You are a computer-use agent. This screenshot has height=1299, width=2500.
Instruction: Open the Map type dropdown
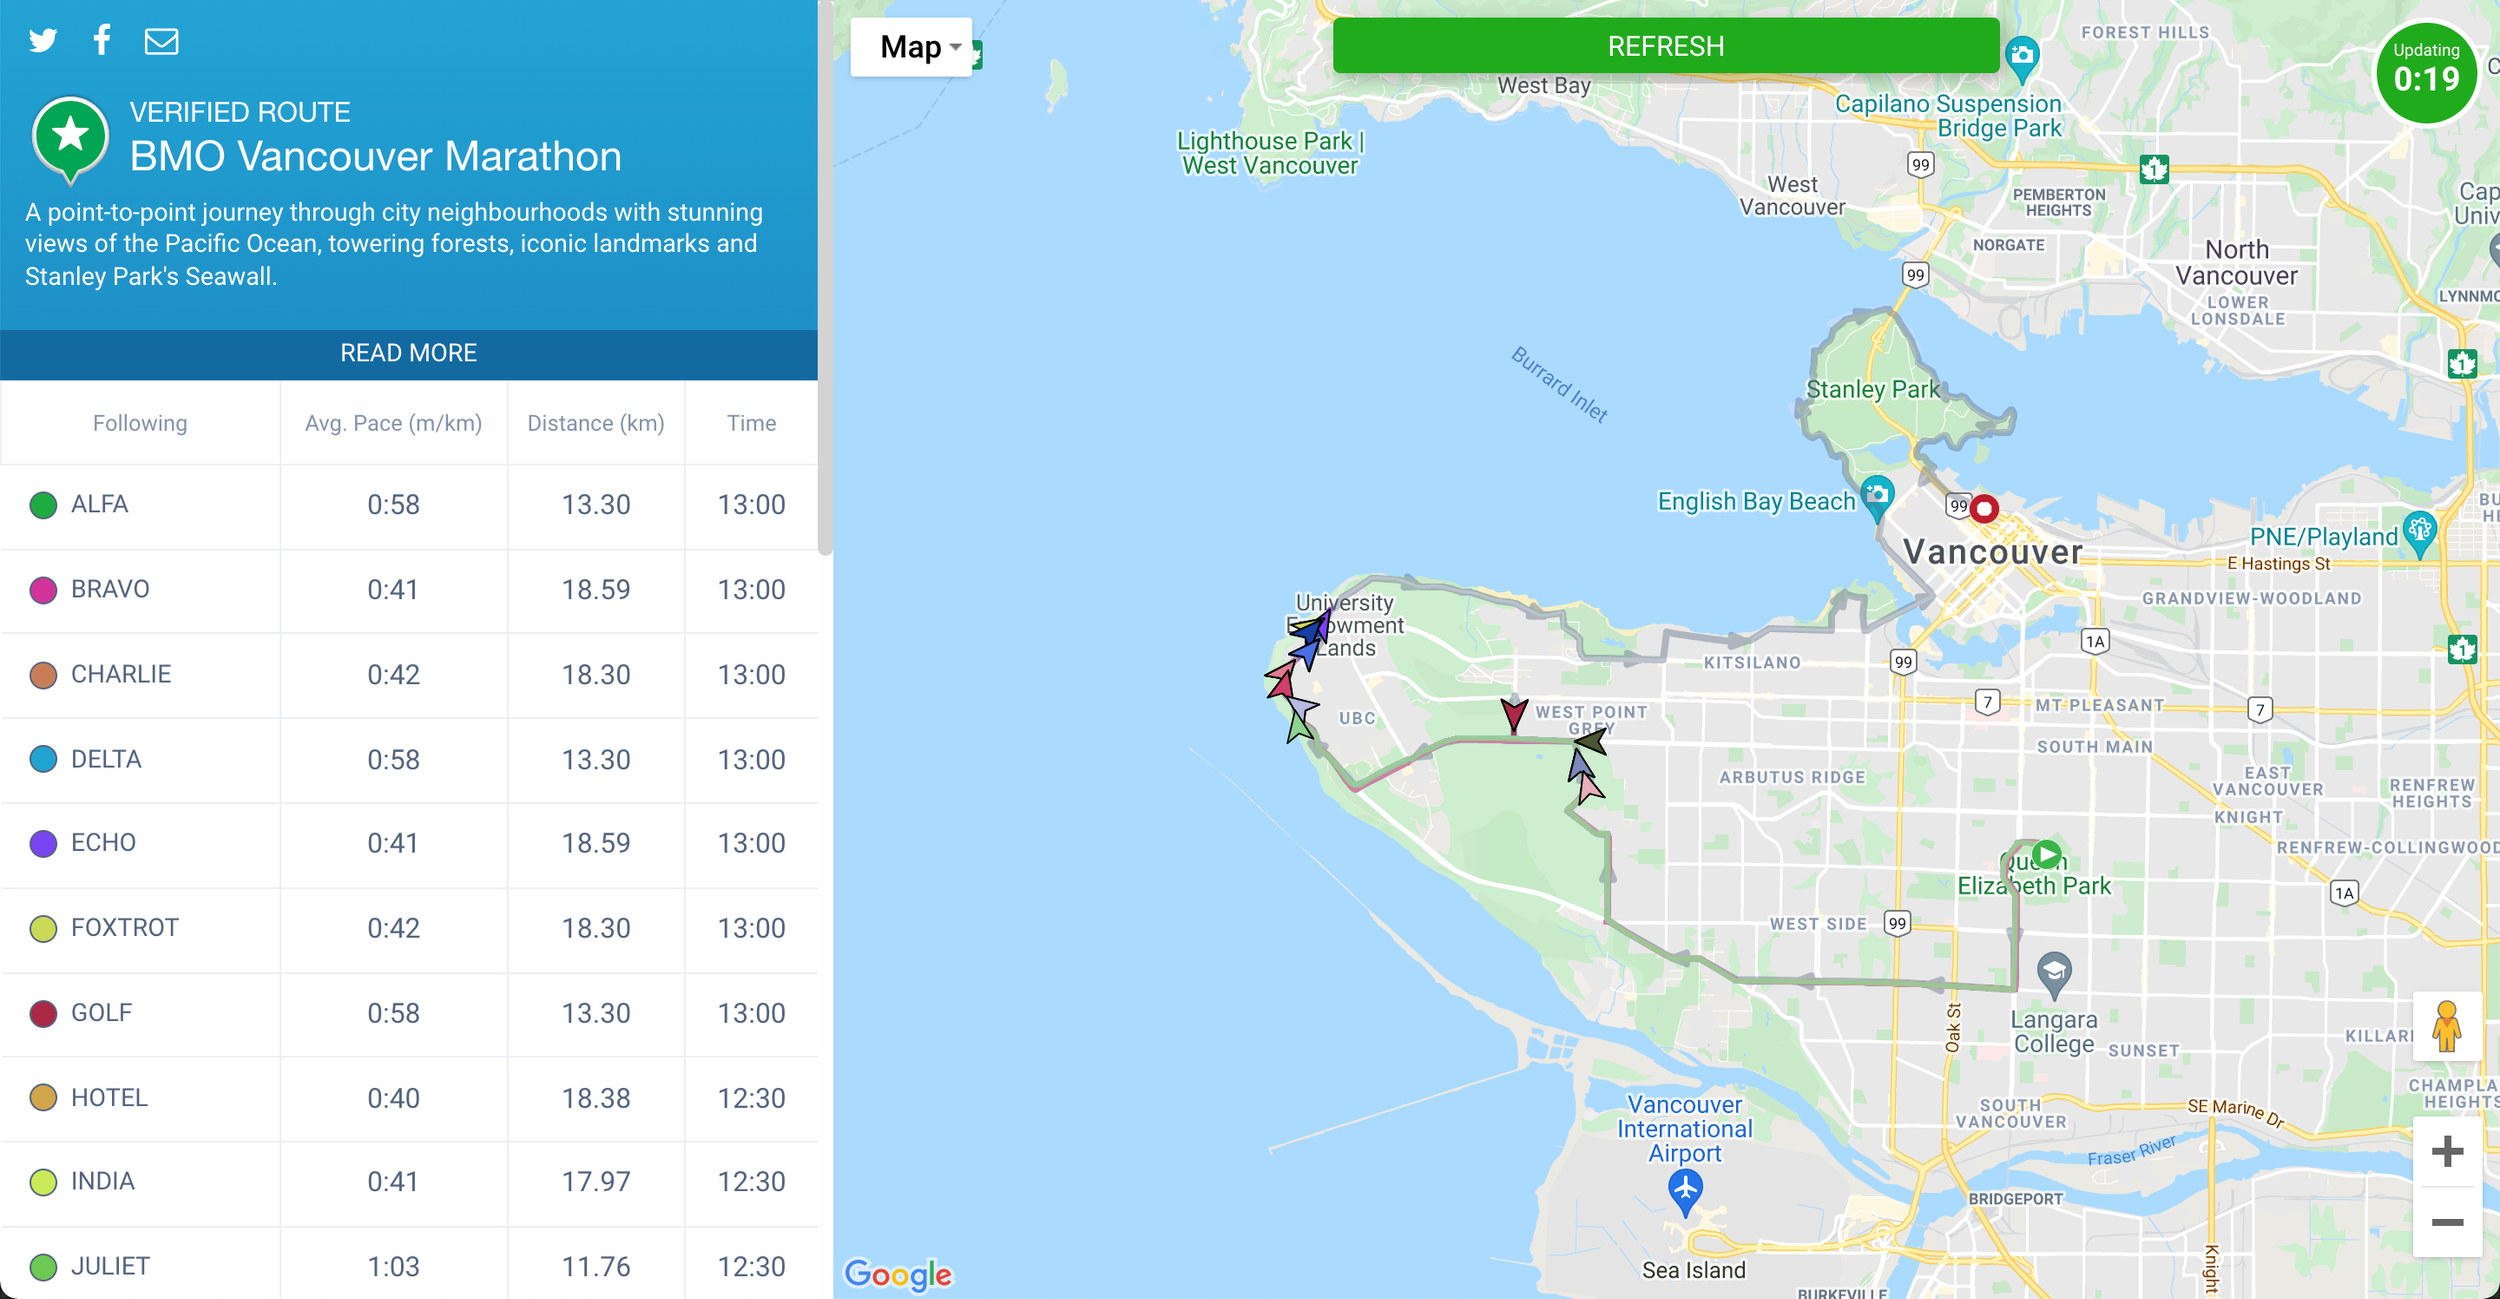911,47
